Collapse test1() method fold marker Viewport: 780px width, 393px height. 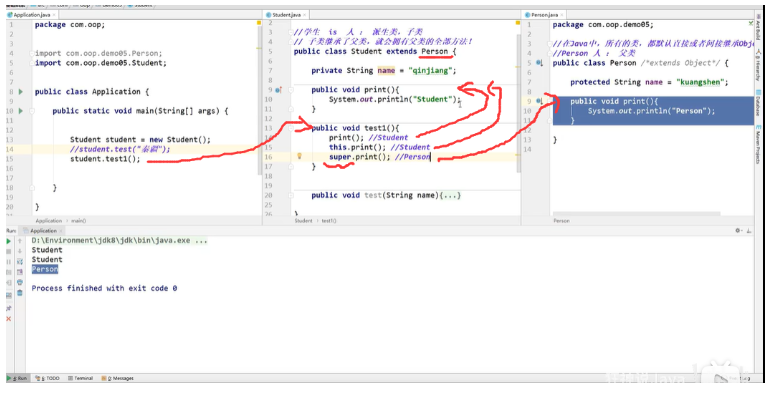point(291,128)
